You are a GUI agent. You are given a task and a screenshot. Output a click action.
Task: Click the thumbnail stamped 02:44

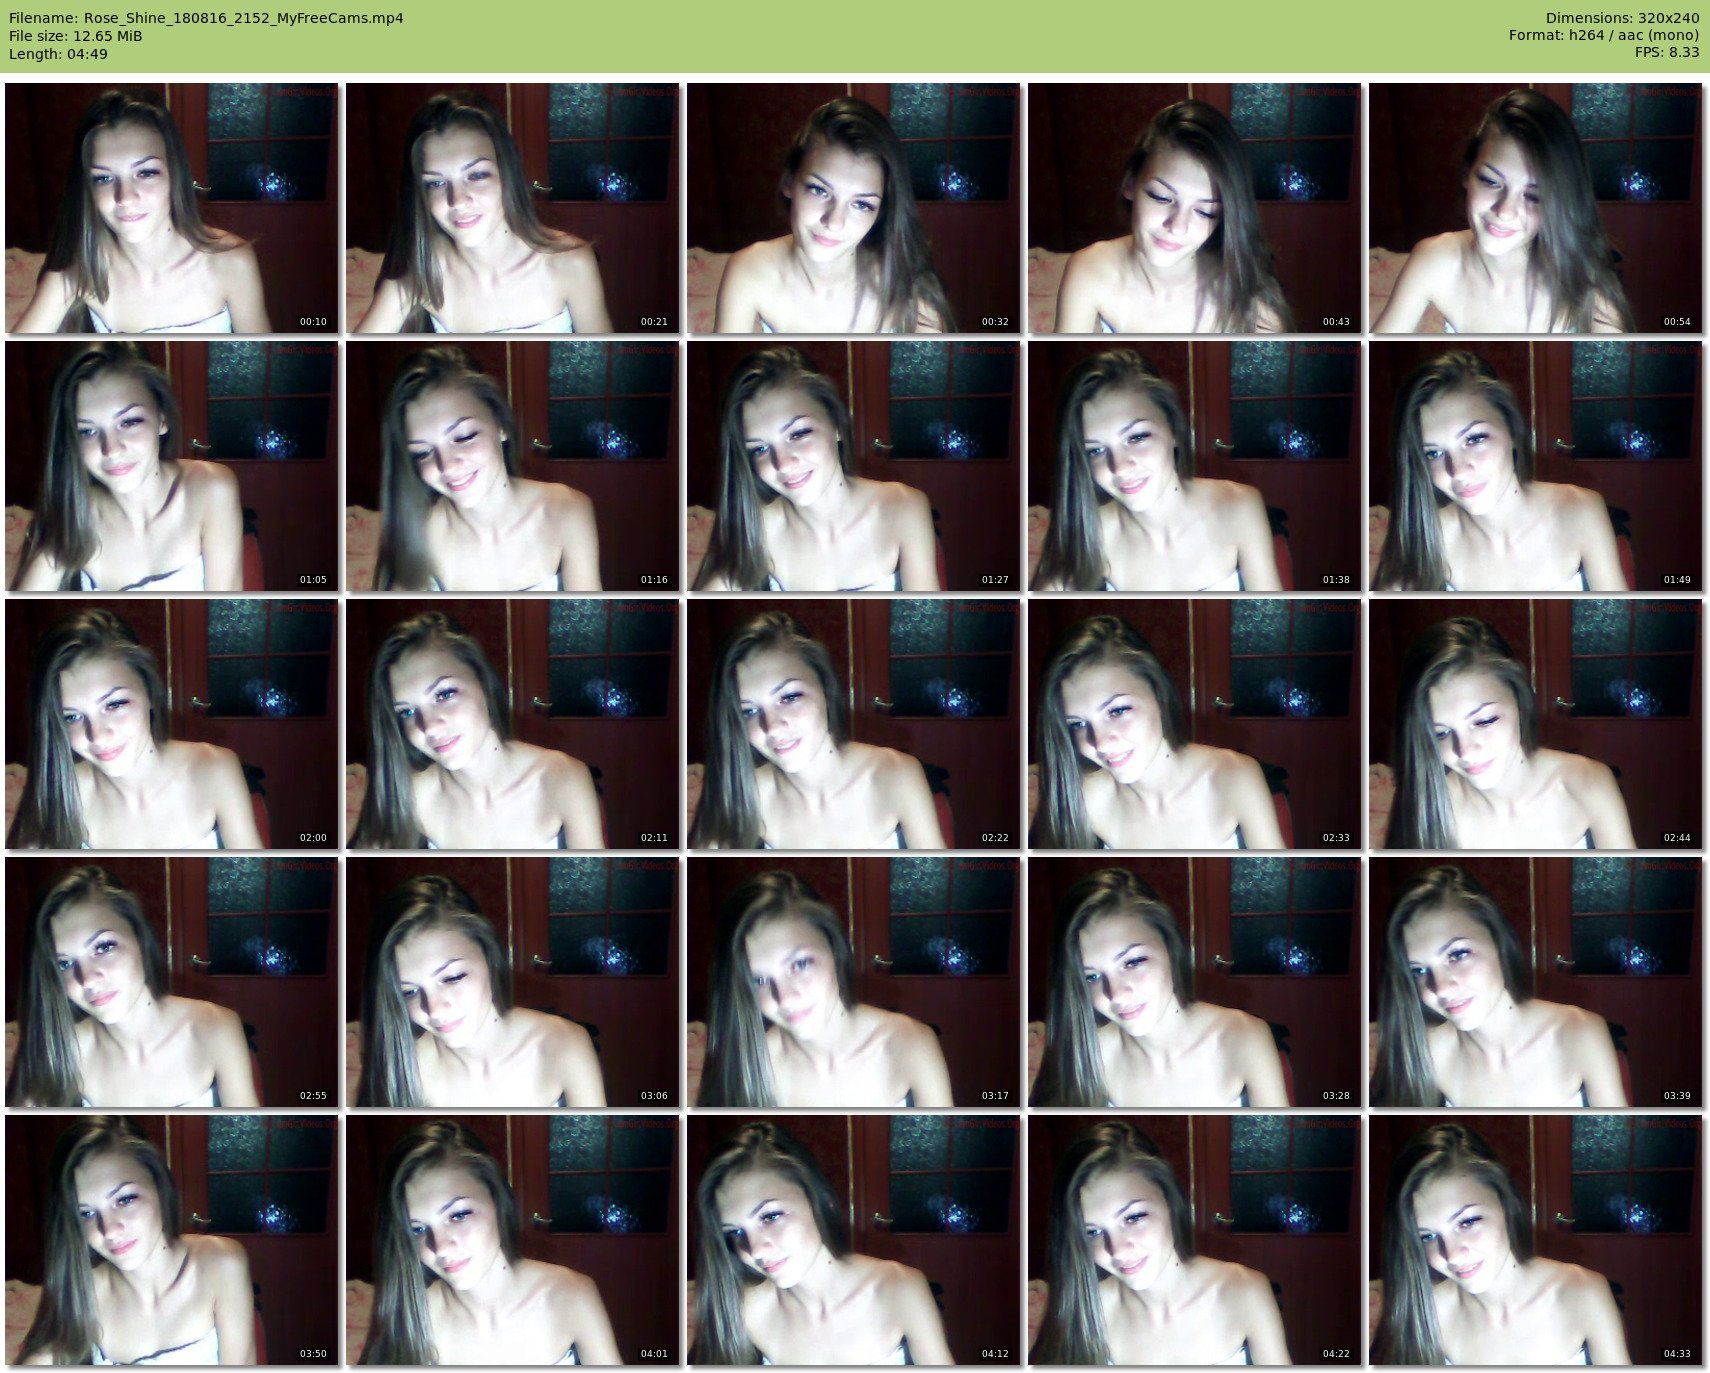coord(1536,724)
